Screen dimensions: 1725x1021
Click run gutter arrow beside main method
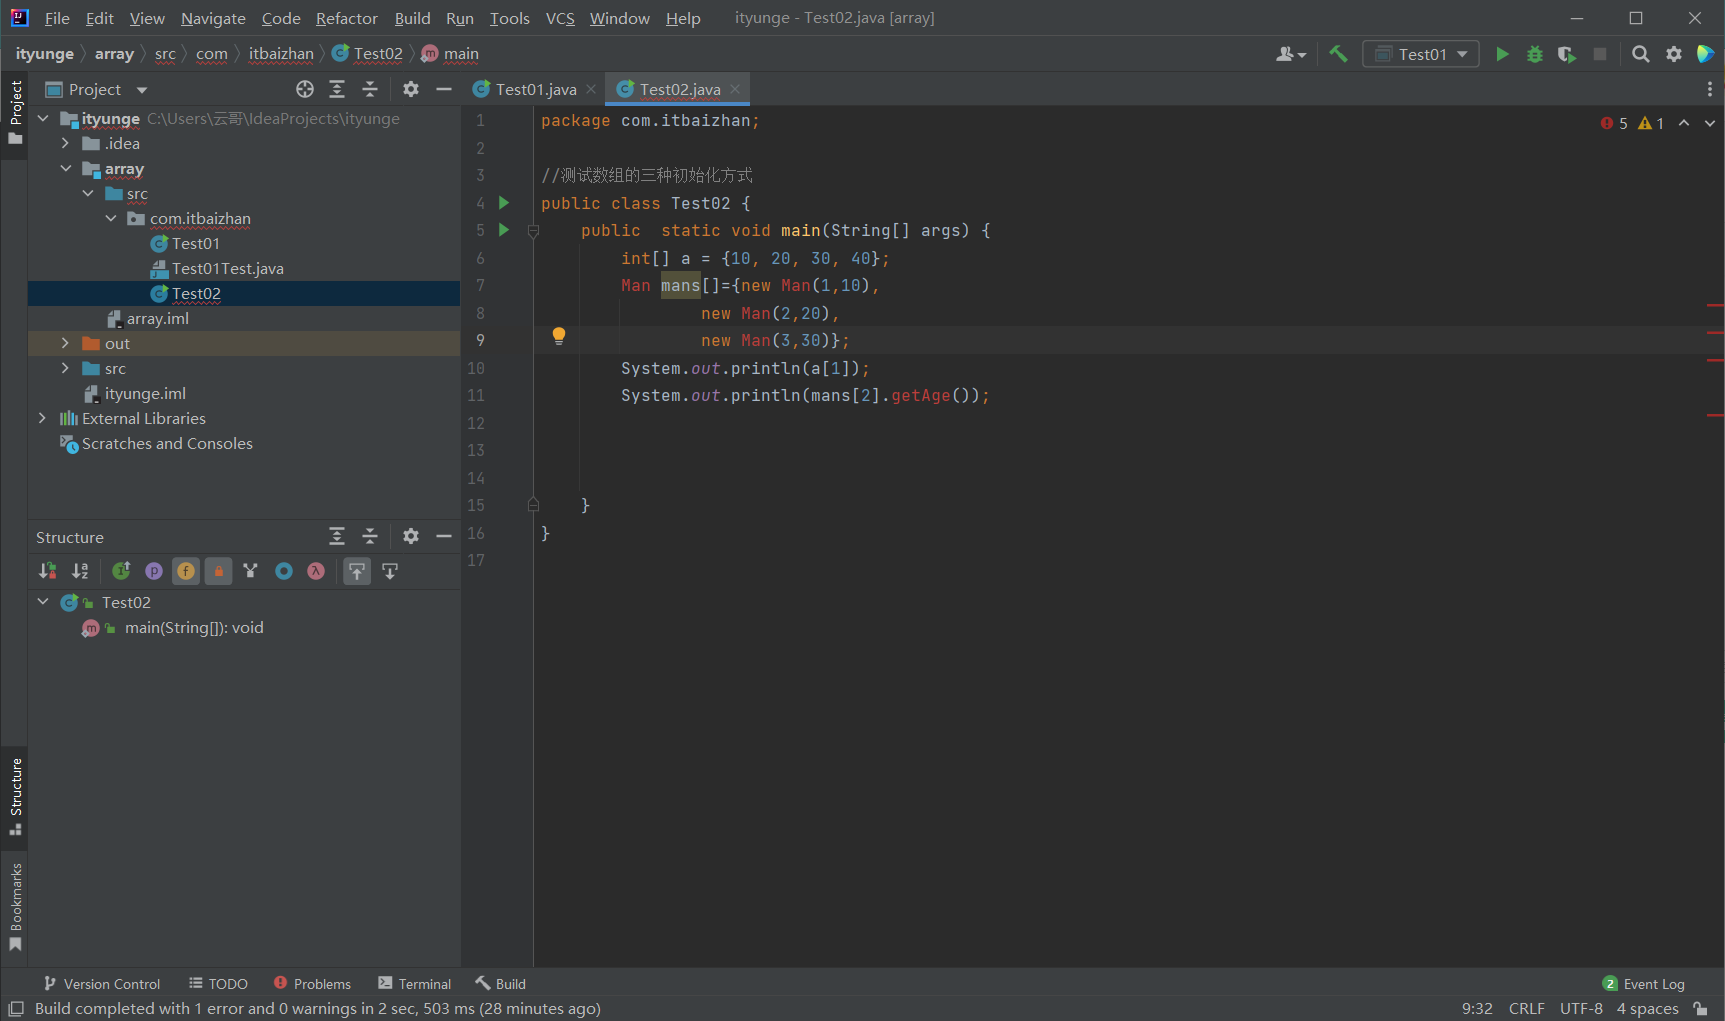tap(504, 230)
